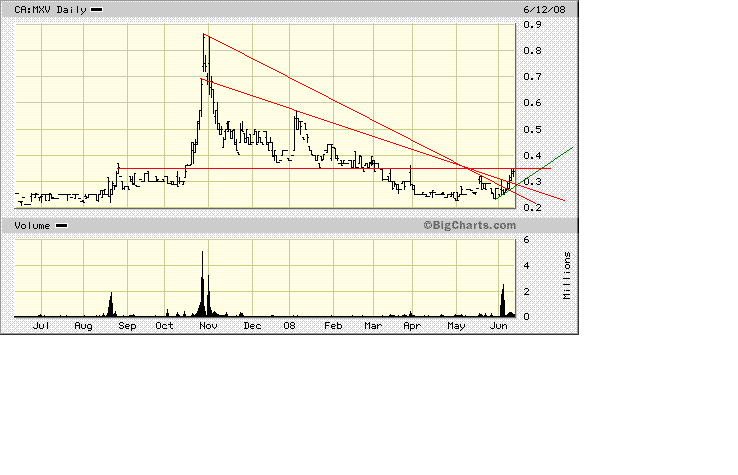Click the 0 volume axis label
The image size is (738, 475).
527,317
